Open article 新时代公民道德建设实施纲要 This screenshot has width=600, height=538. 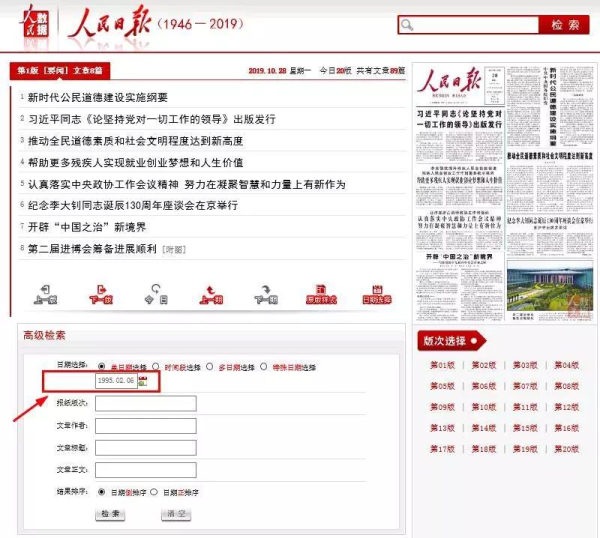(x=97, y=98)
